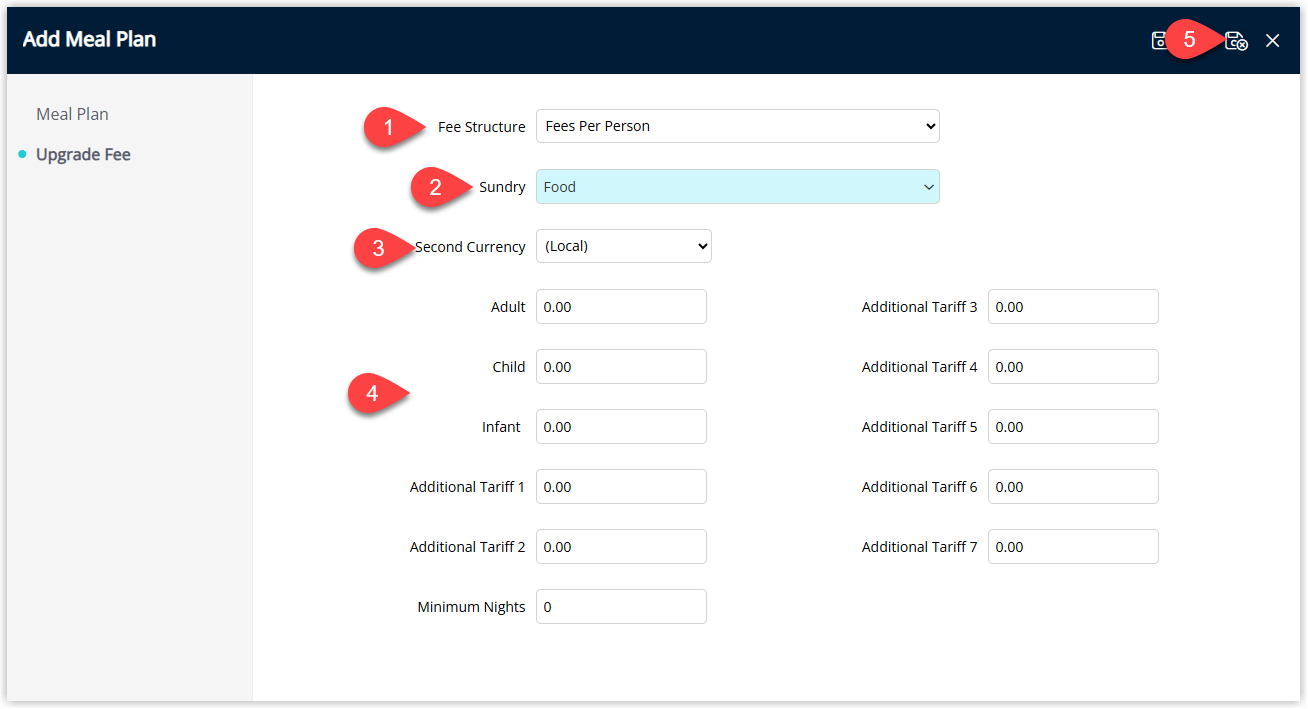Screen dimensions: 1308x709
Task: Click the Adult fee input field
Action: 621,307
